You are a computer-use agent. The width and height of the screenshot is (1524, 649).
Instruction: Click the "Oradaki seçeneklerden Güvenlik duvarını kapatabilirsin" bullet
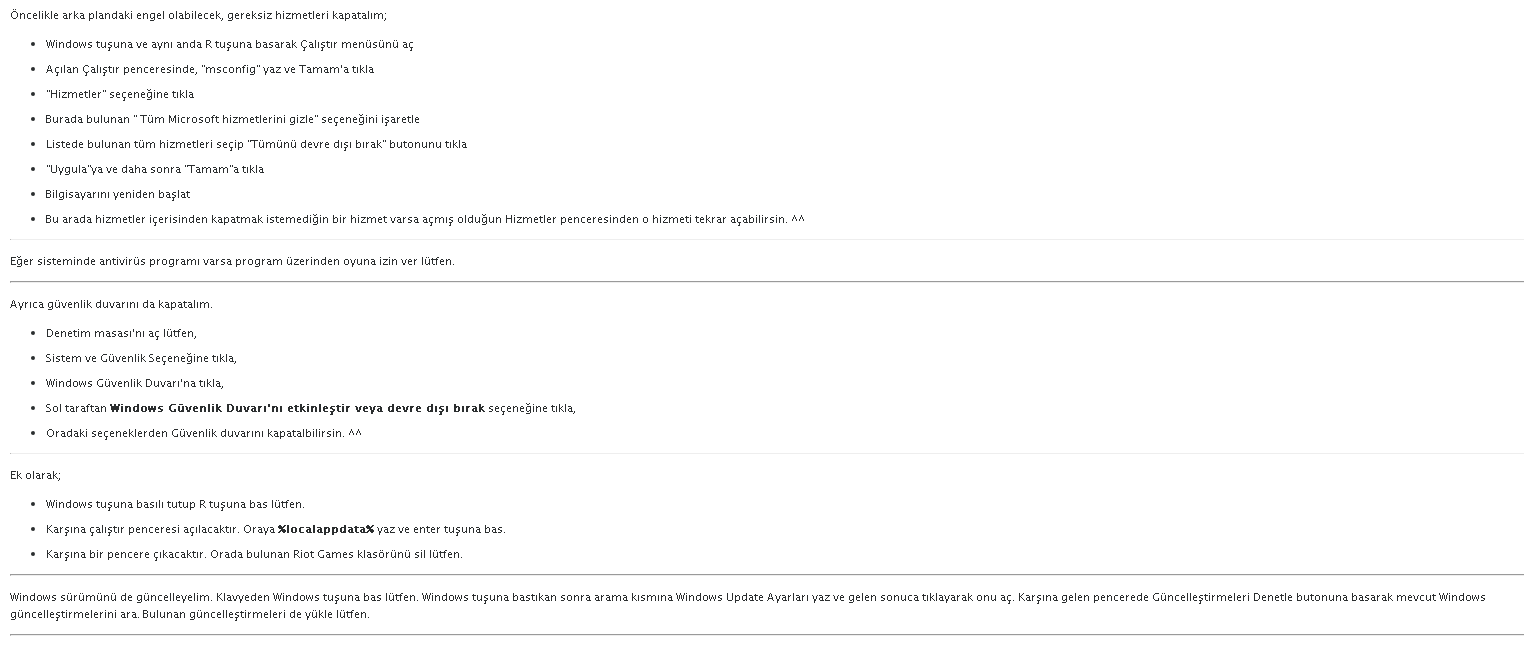point(204,433)
